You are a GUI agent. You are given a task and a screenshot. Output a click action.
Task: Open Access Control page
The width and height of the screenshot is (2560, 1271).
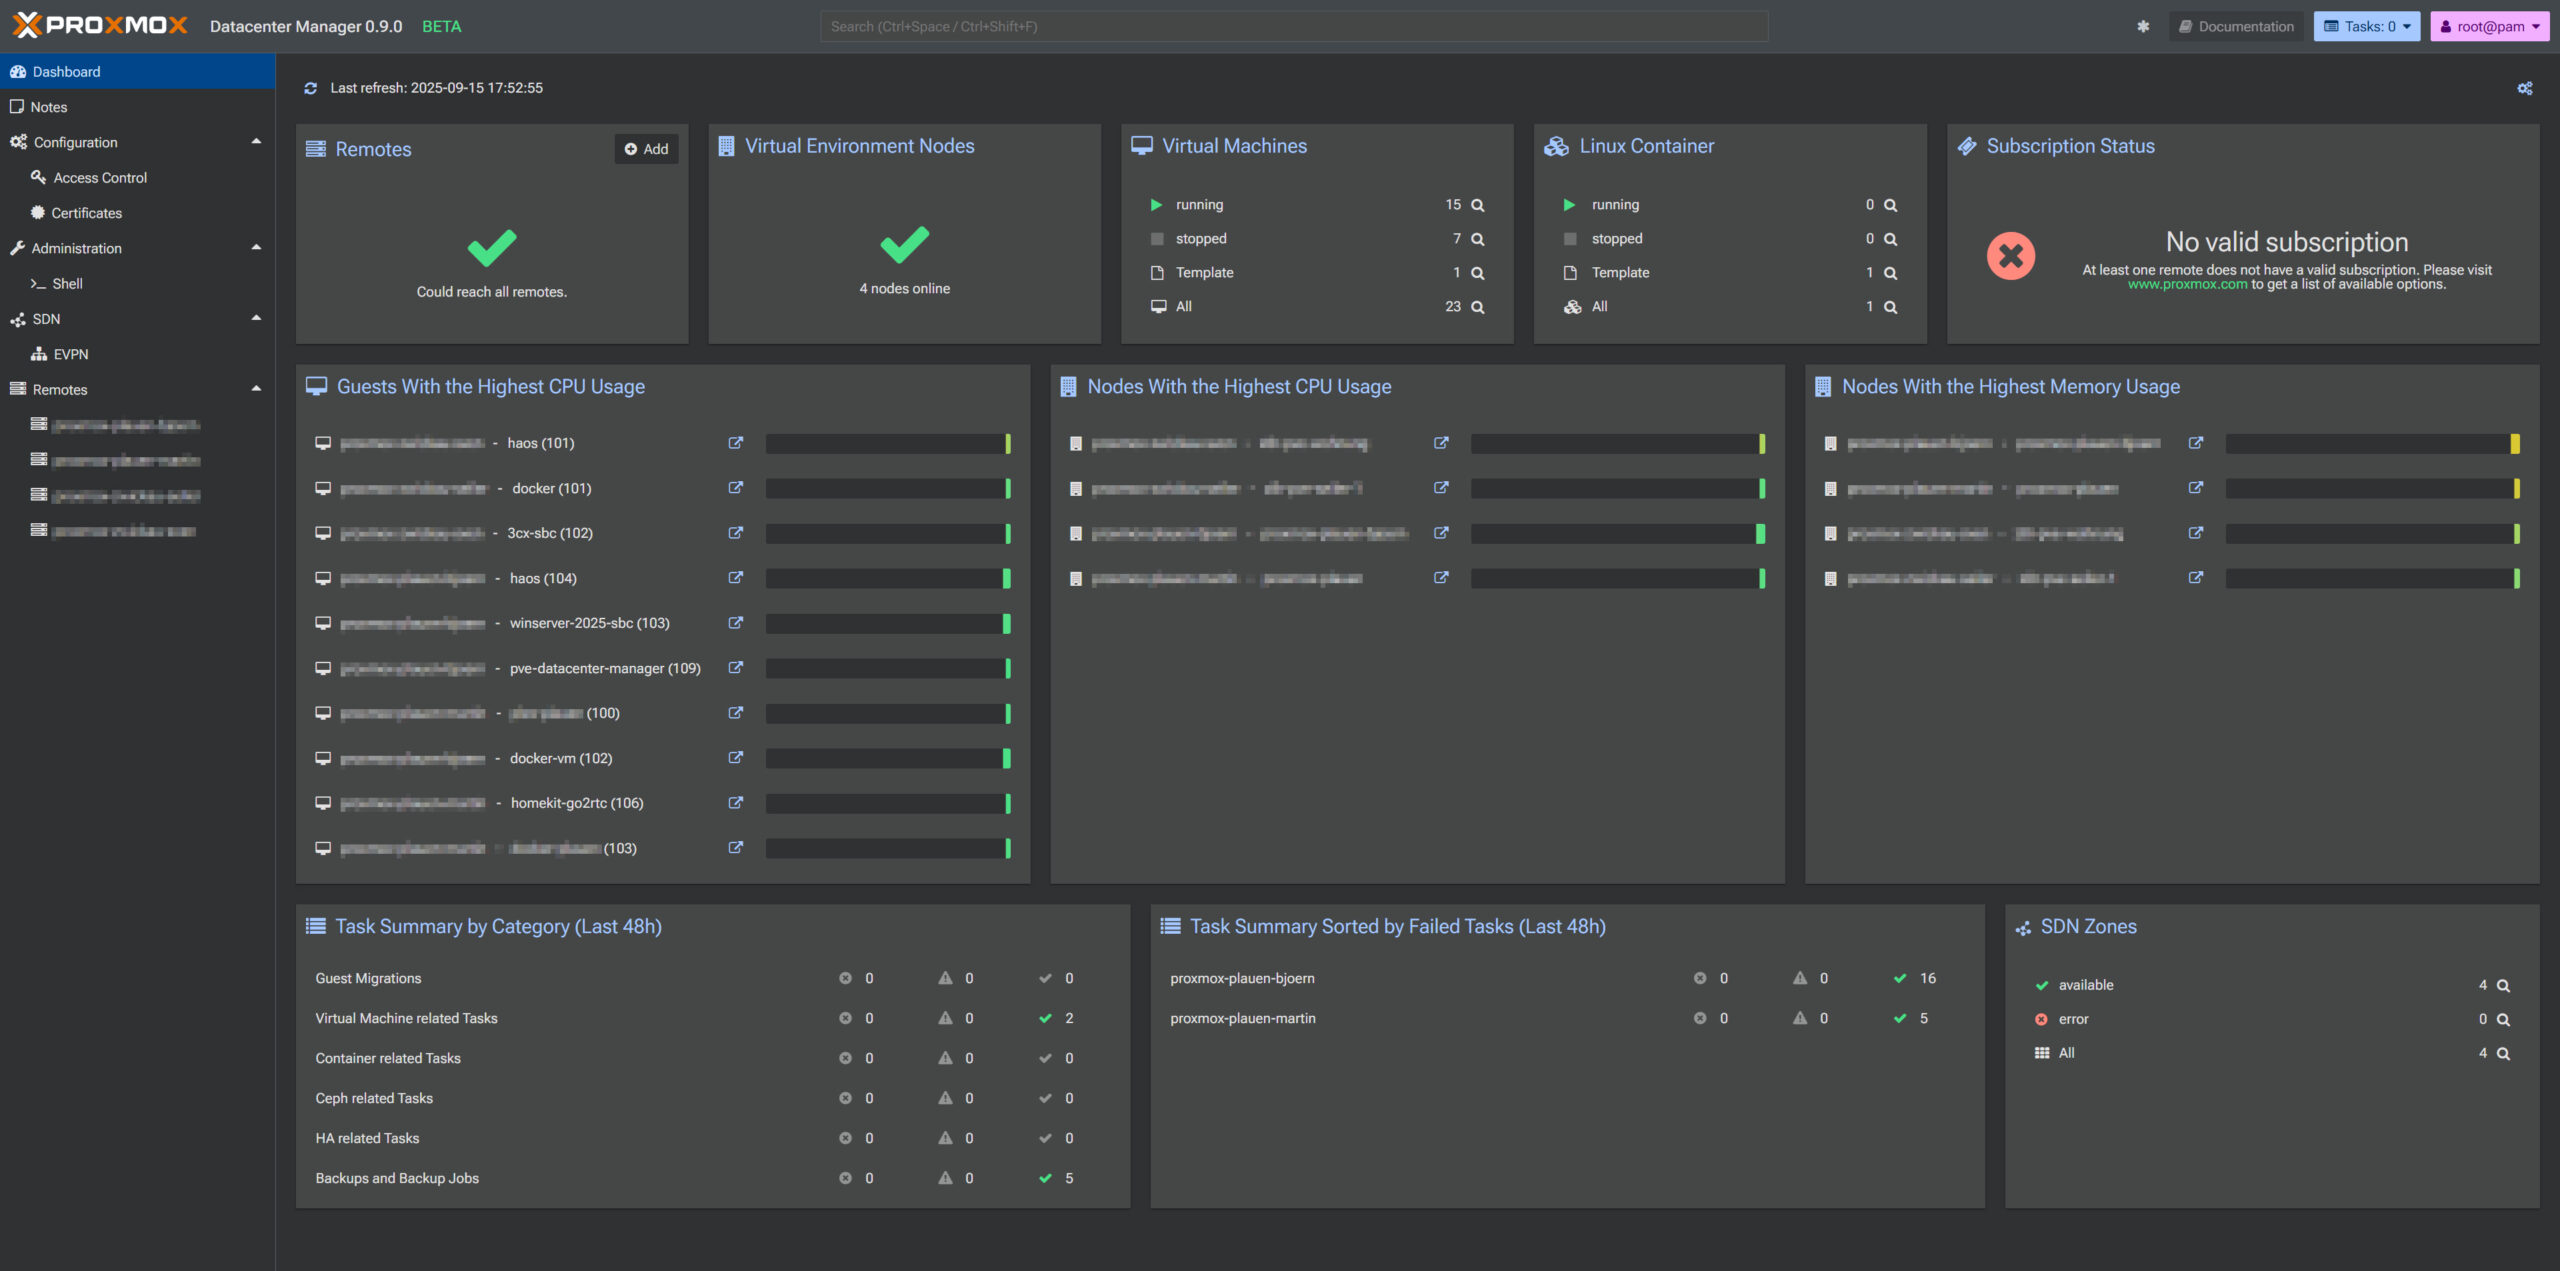pos(138,178)
